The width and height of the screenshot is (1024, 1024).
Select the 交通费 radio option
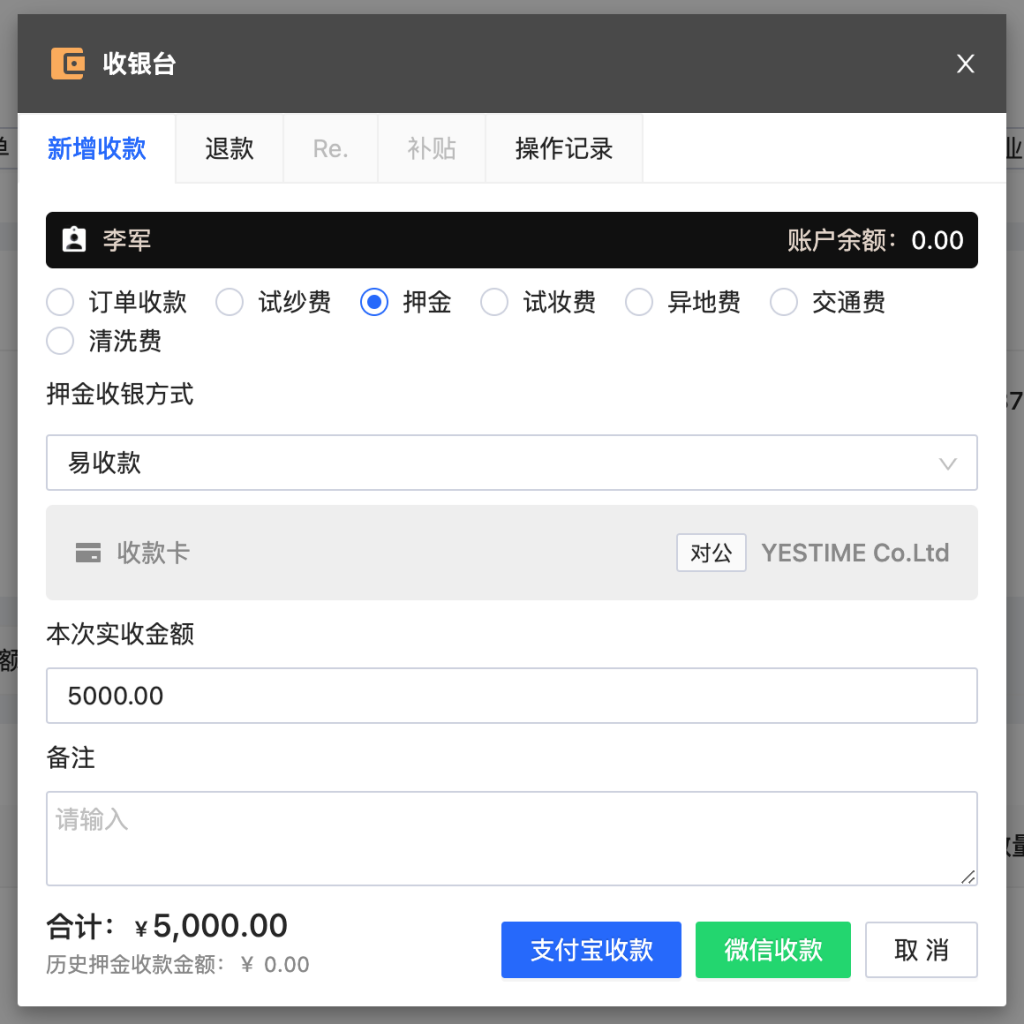point(783,302)
